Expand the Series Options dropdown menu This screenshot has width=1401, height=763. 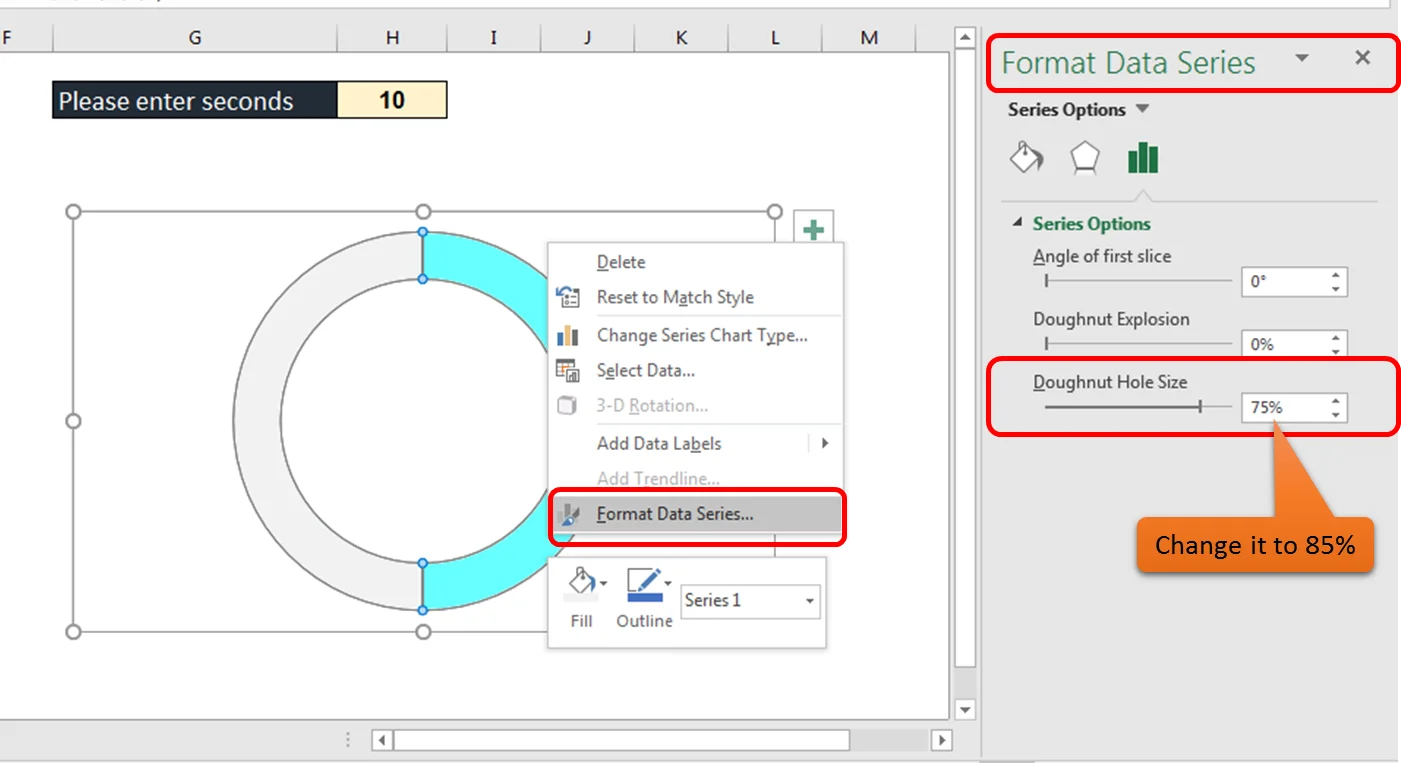tap(1143, 109)
